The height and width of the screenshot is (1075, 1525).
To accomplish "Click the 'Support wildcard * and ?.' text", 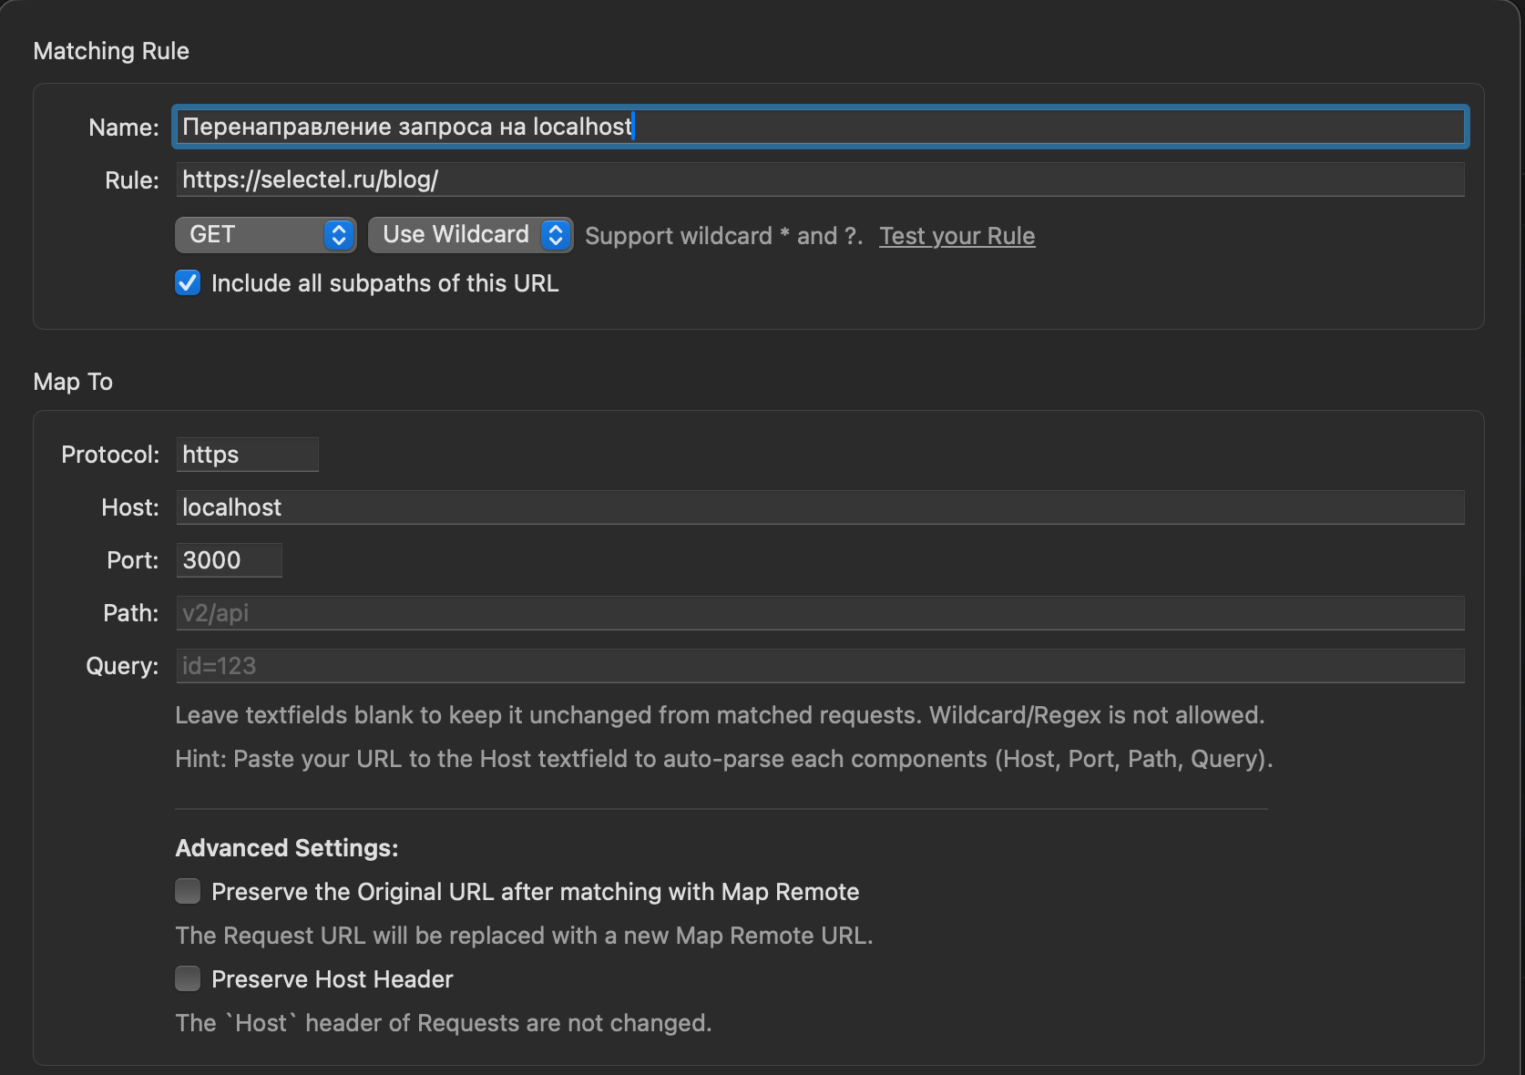I will tap(724, 236).
